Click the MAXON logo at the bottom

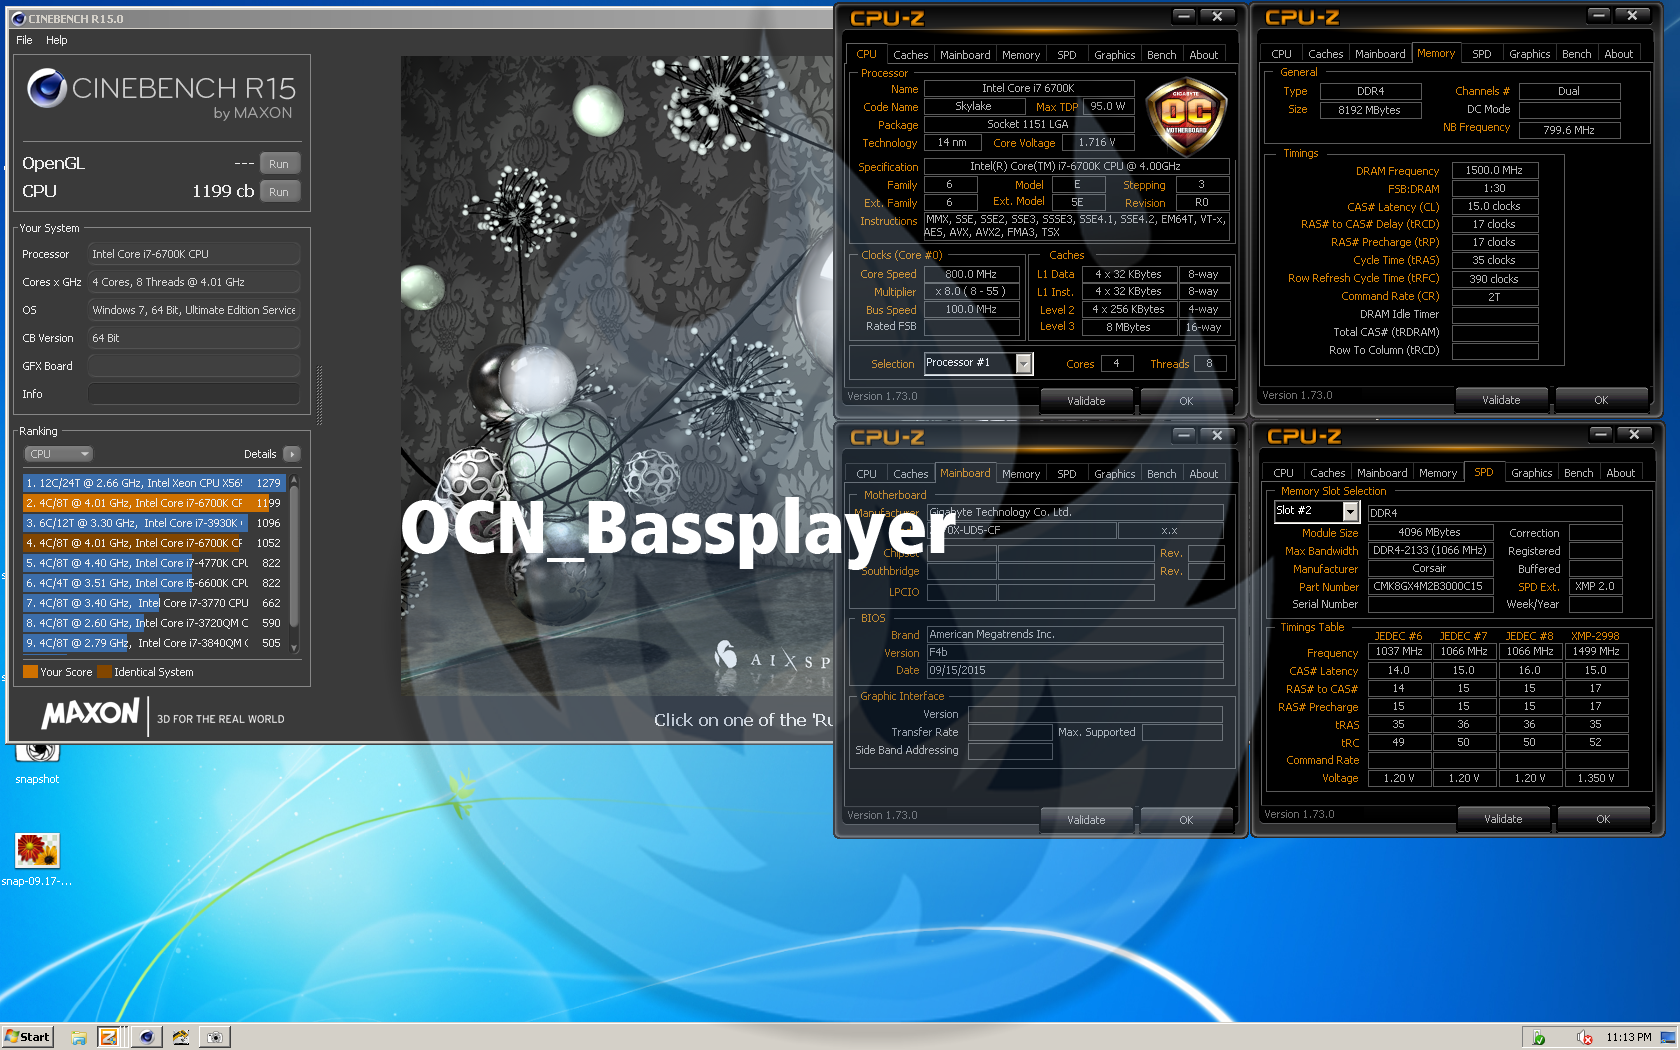pyautogui.click(x=90, y=713)
